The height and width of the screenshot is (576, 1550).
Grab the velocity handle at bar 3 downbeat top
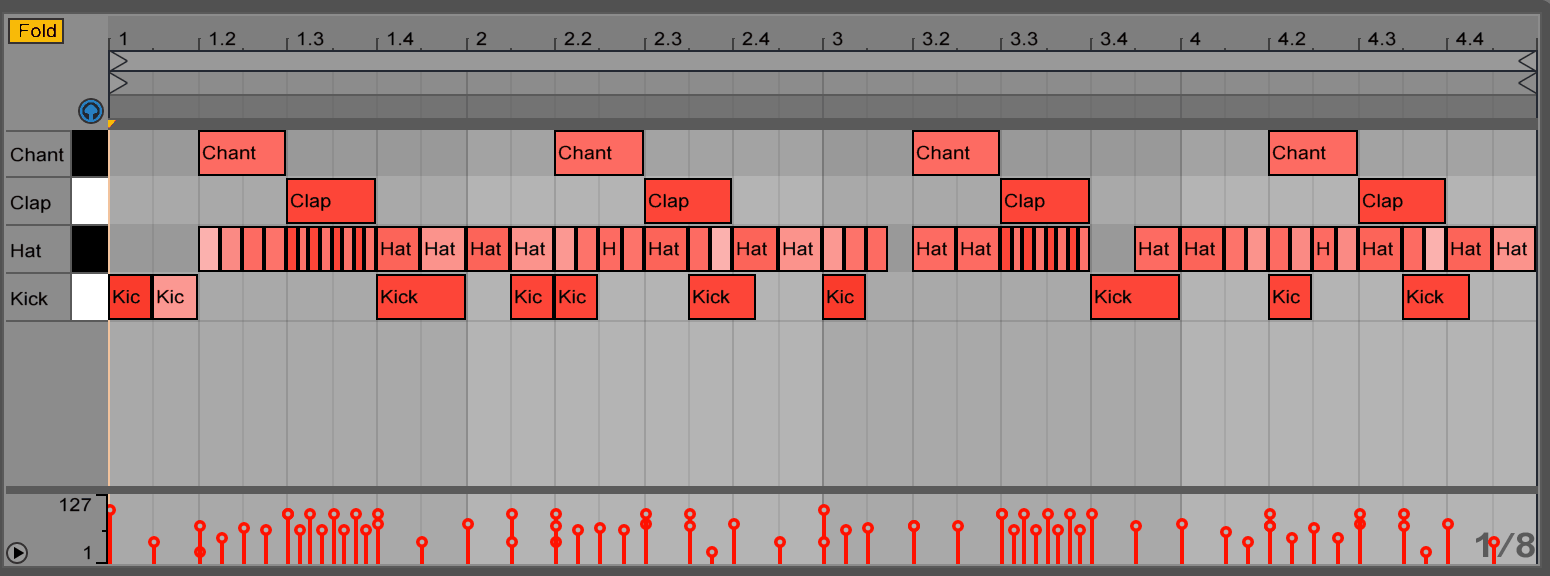click(x=824, y=510)
